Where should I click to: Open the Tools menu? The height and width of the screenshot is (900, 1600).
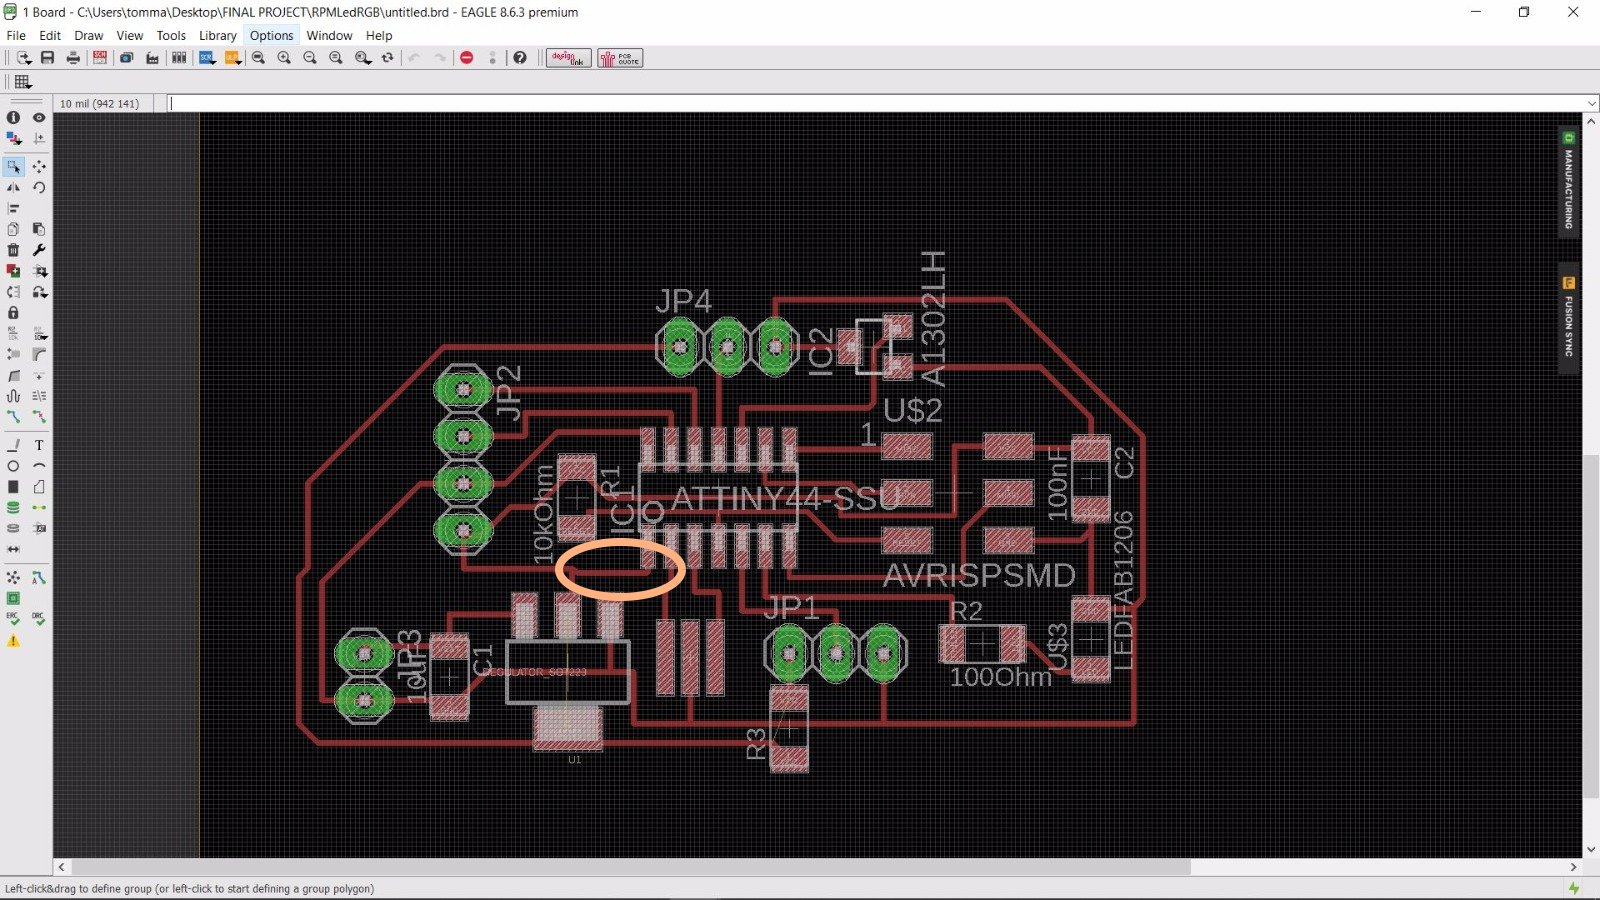(x=171, y=35)
